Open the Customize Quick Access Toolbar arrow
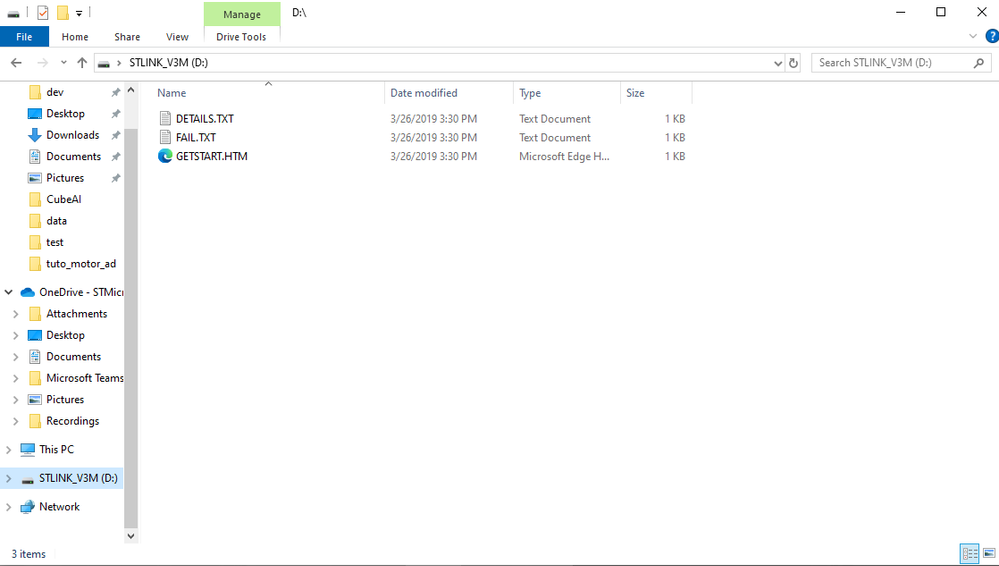Viewport: 999px width, 566px height. pos(79,13)
